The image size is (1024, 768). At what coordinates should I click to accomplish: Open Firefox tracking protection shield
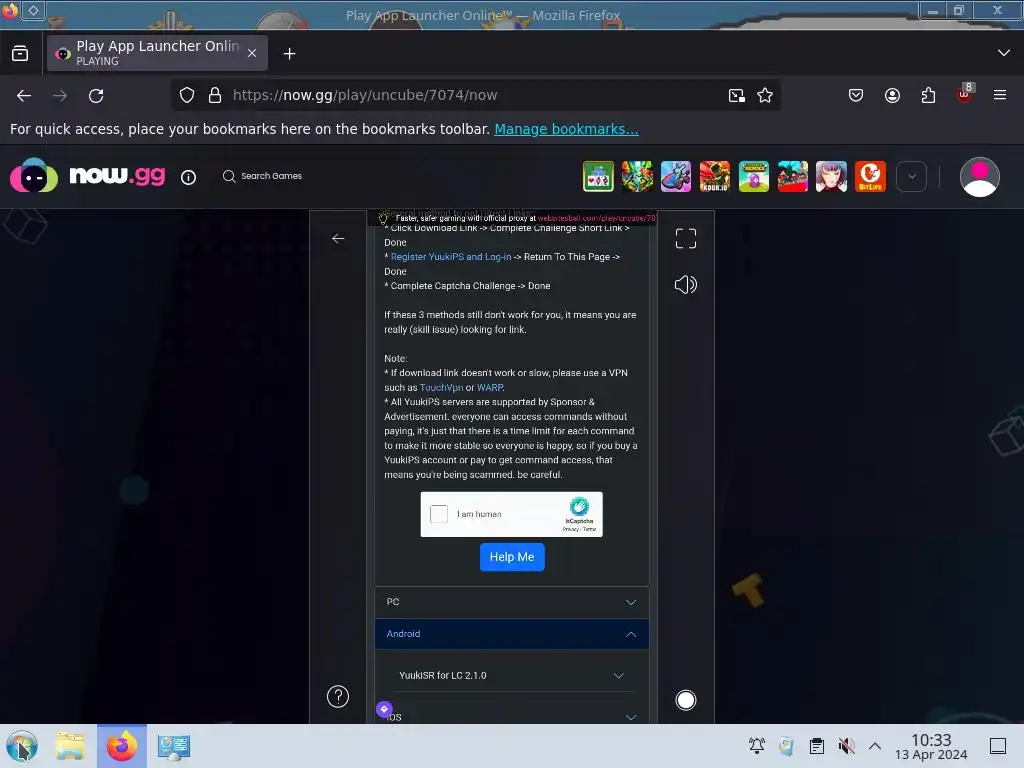187,95
